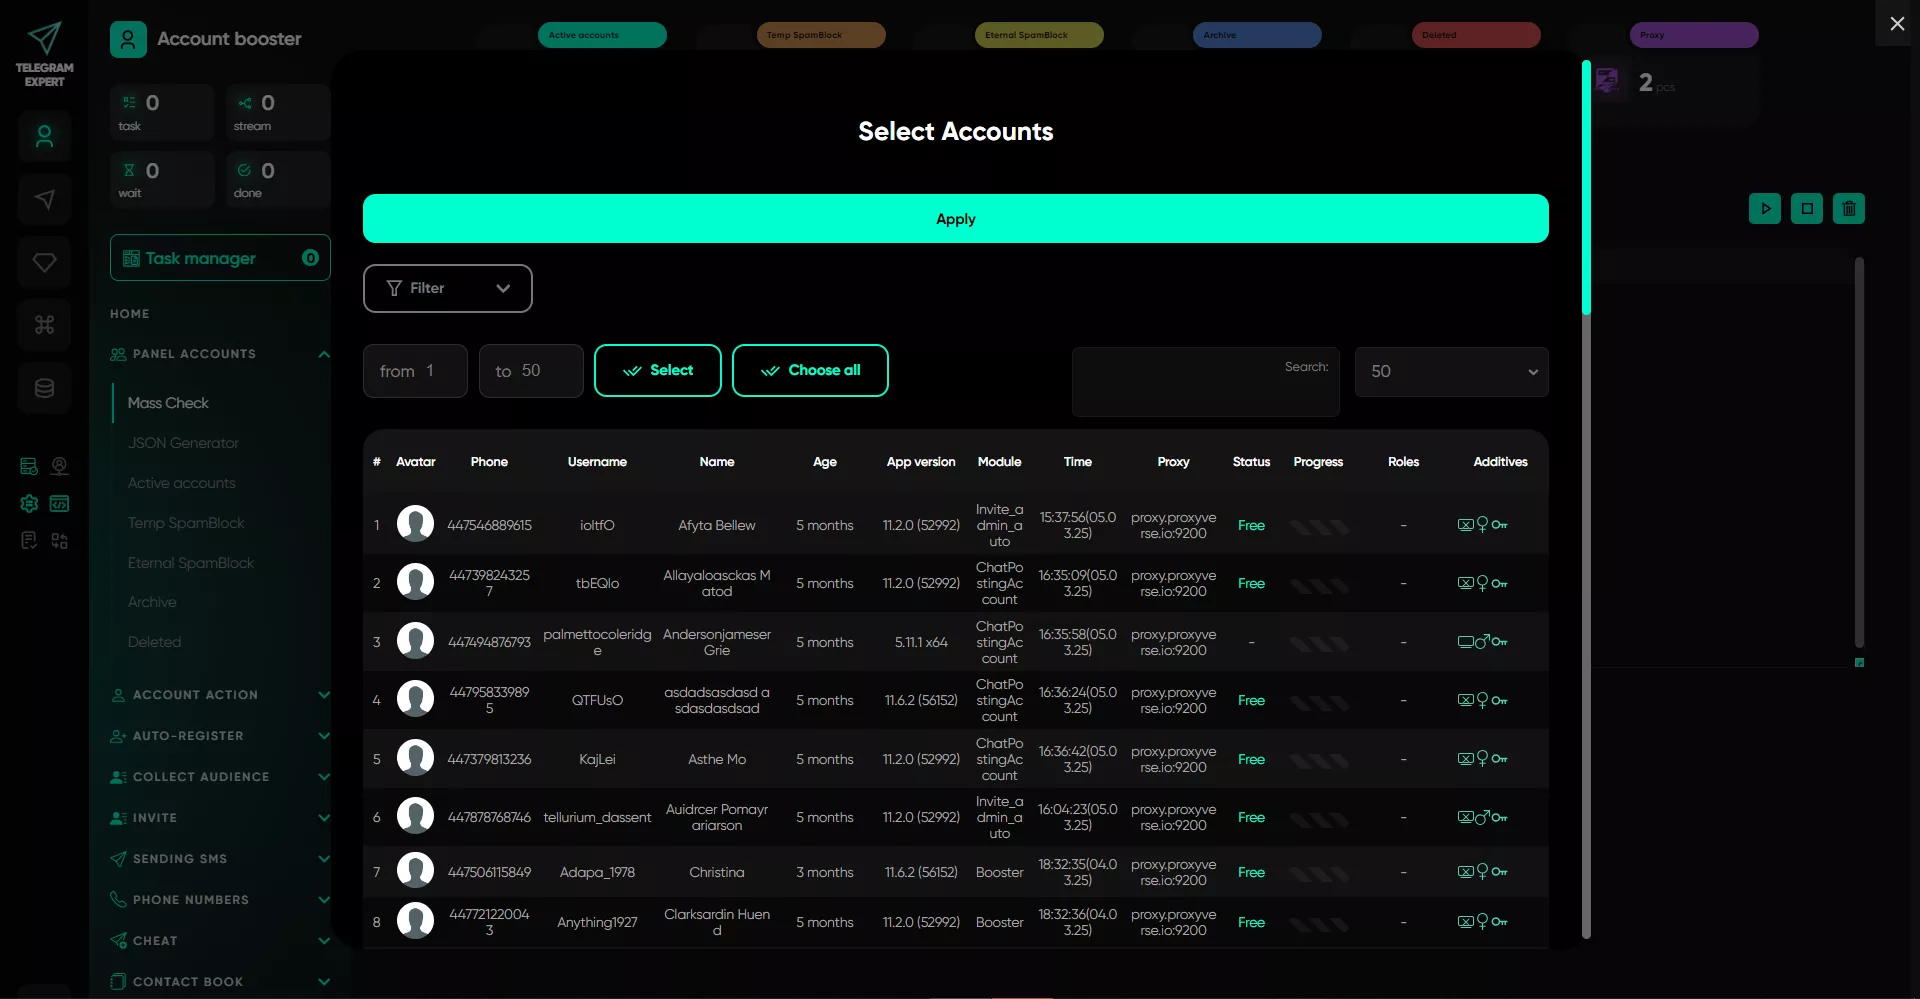Open the database section icon in rail

pos(44,388)
